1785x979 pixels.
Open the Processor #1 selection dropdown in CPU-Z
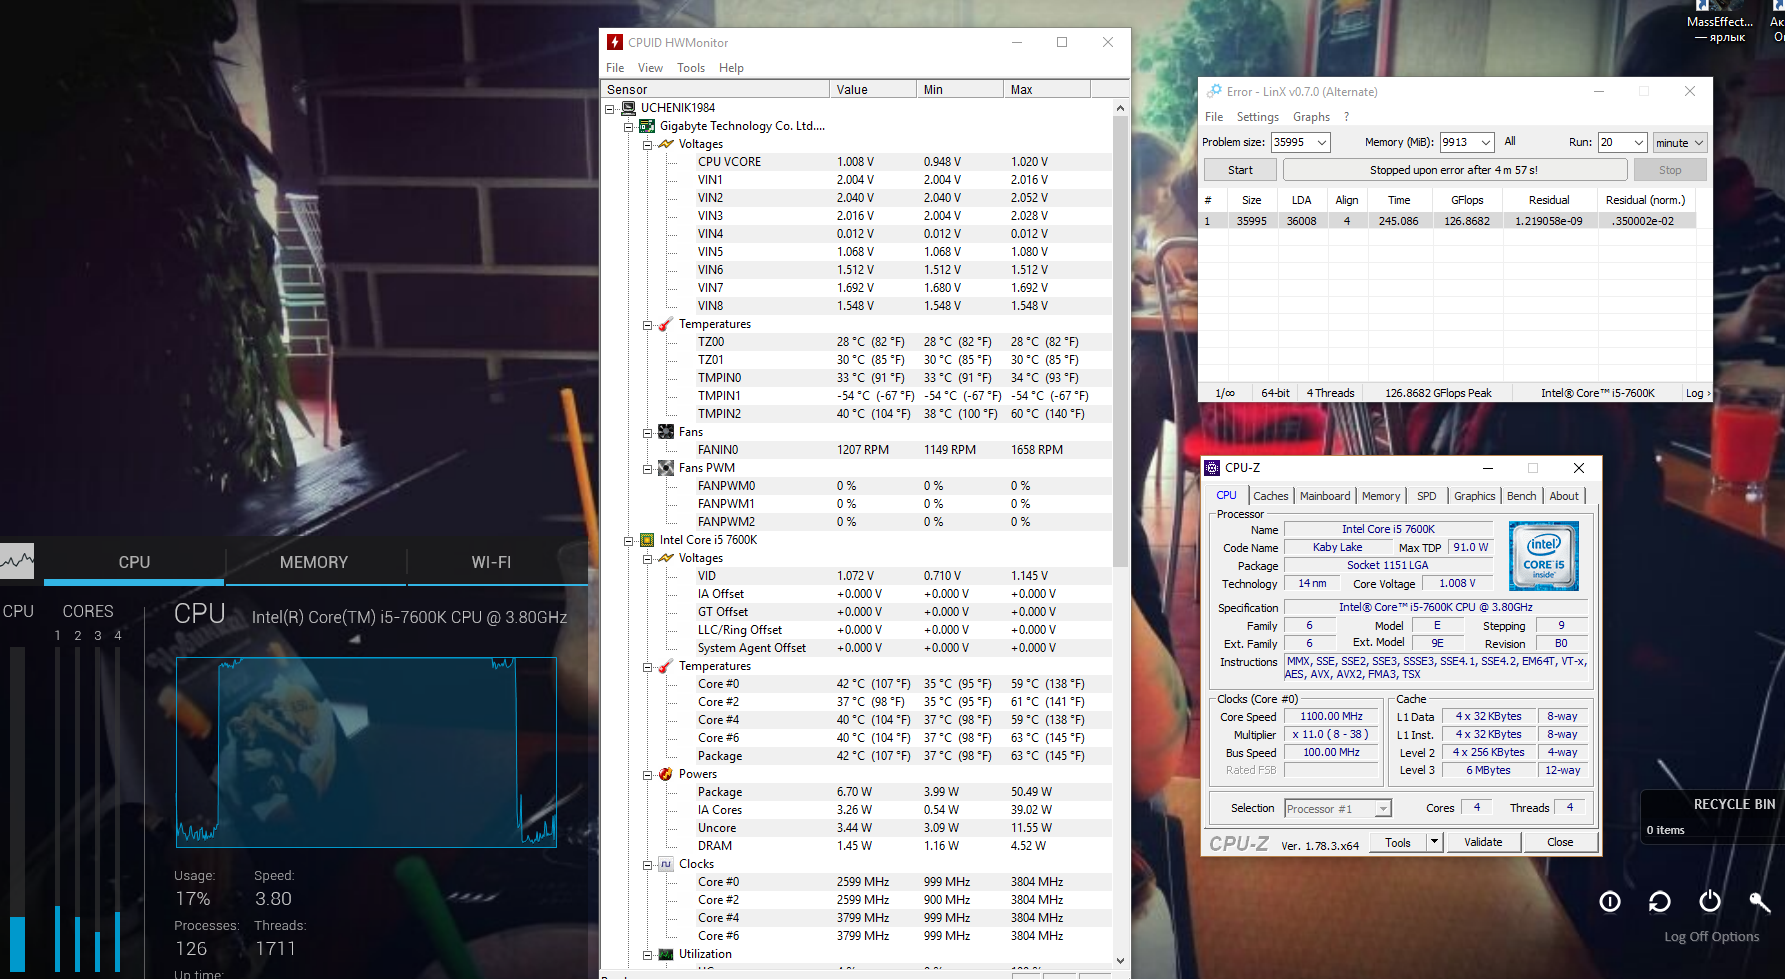[x=1383, y=809]
